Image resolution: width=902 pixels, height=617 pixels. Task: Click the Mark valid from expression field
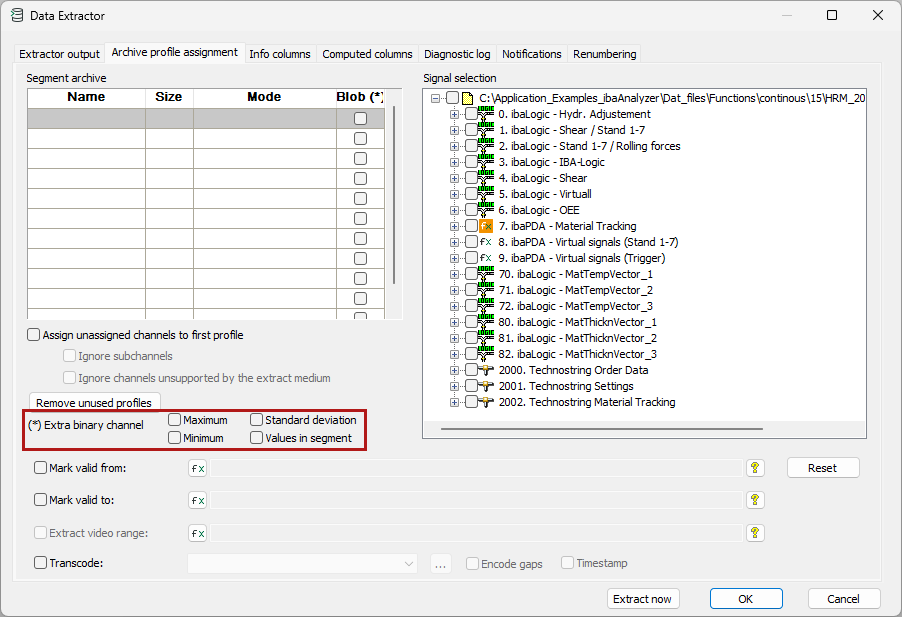click(476, 468)
